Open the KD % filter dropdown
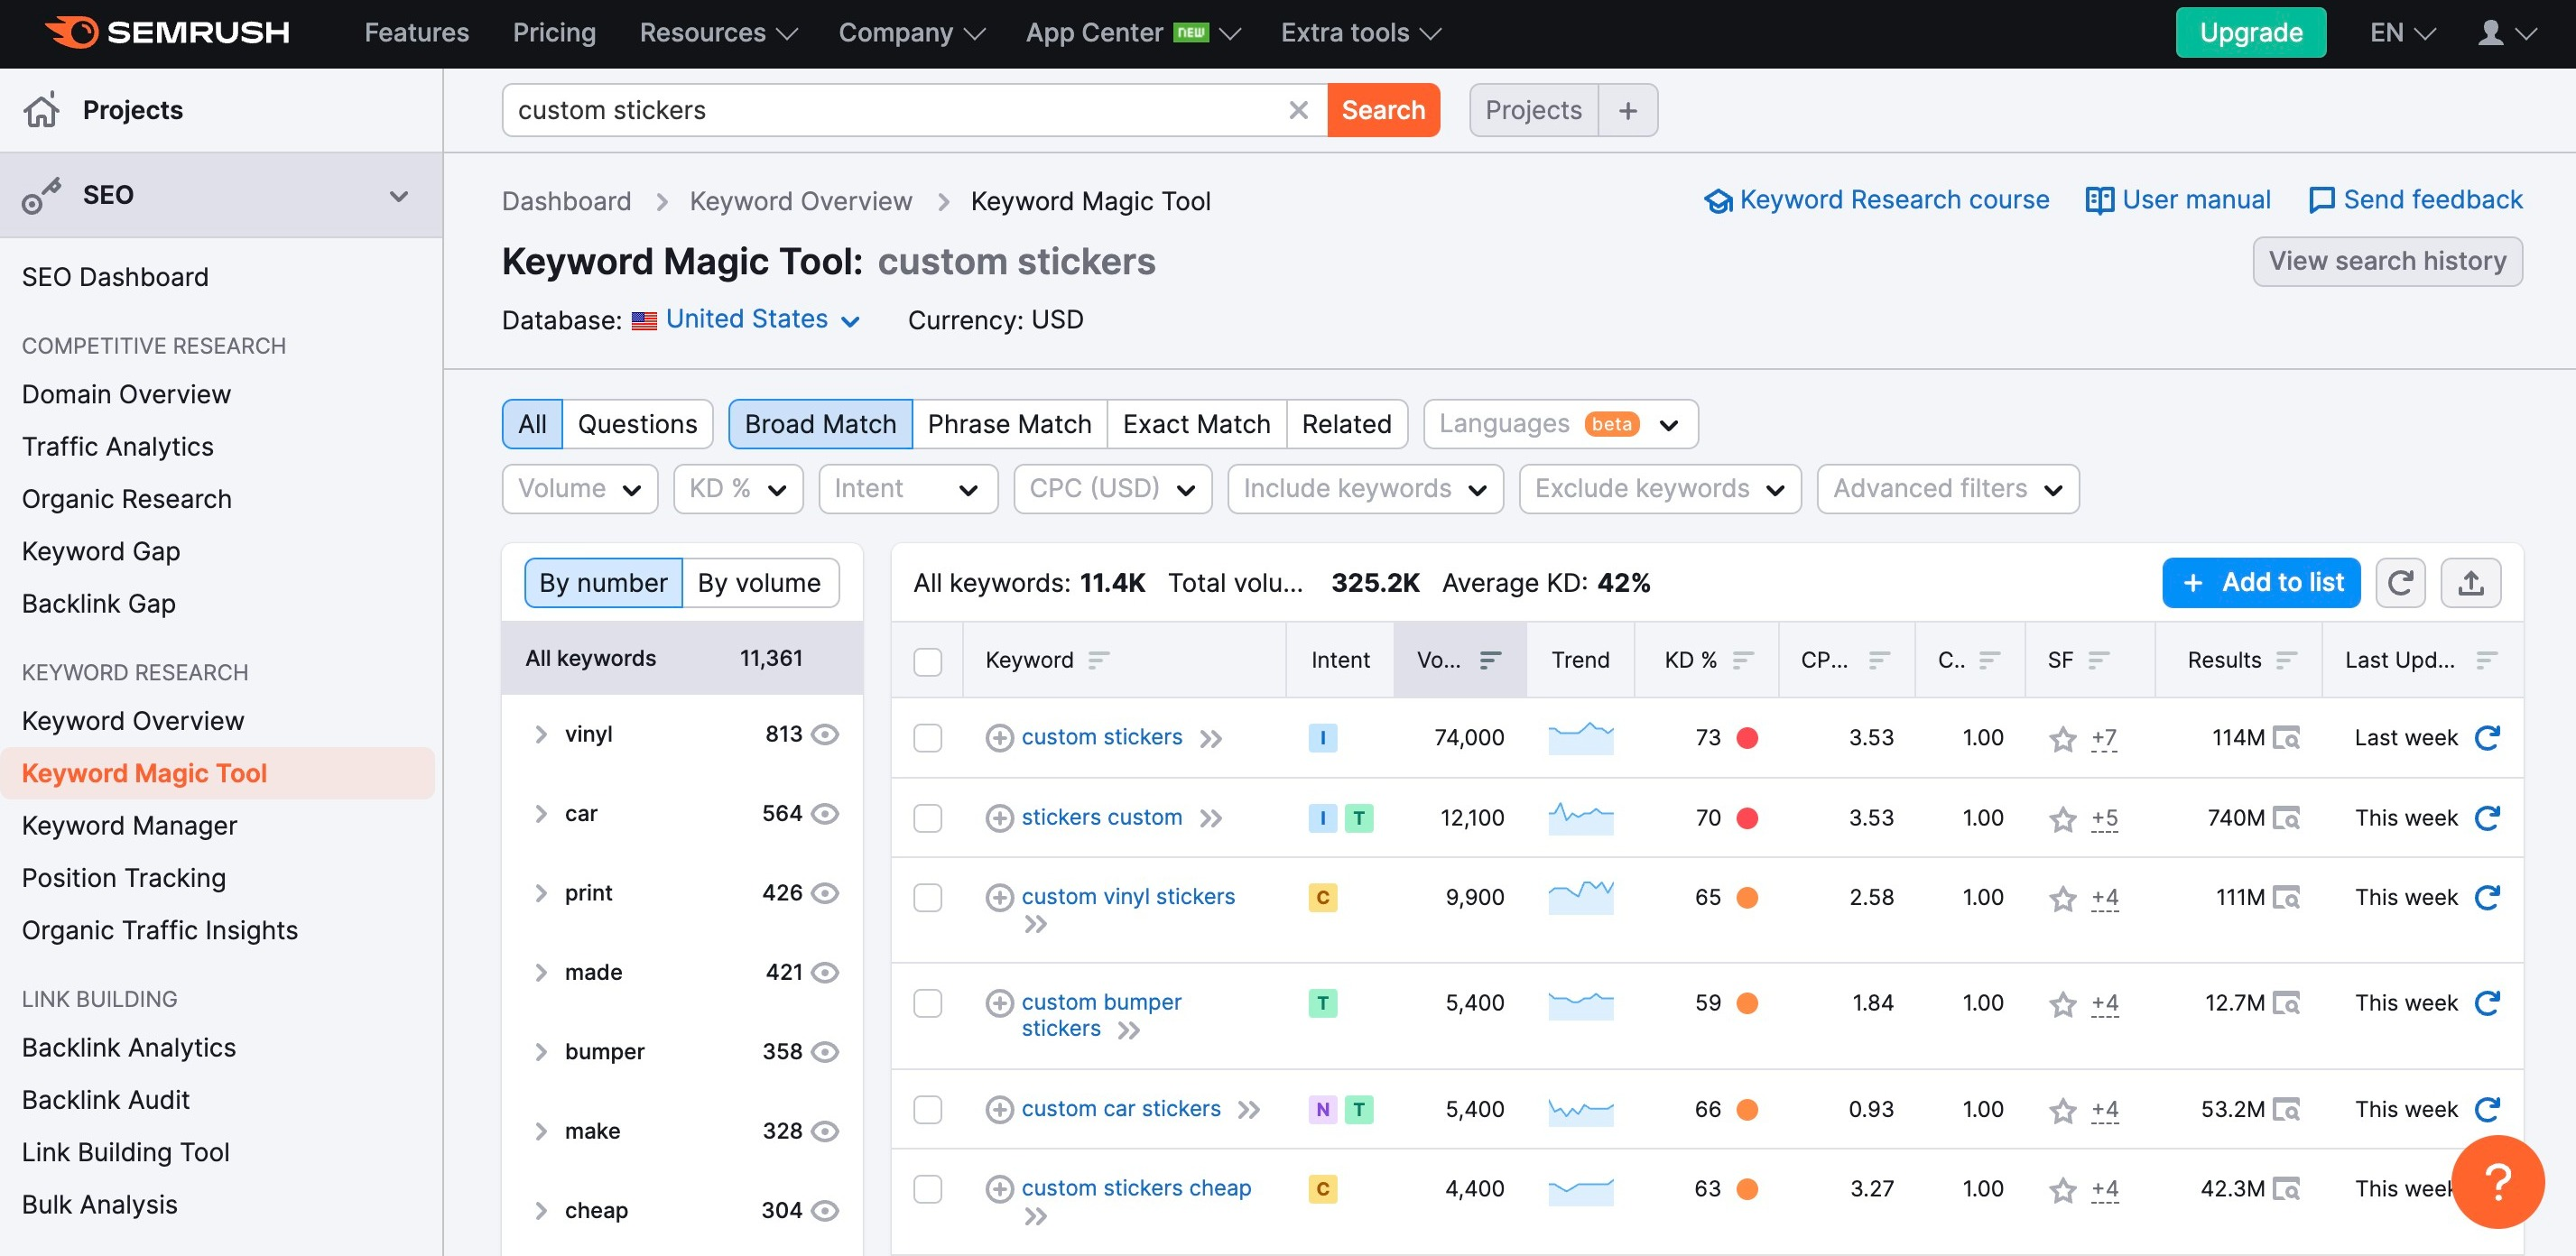Screen dimensions: 2576x1256 coord(738,489)
